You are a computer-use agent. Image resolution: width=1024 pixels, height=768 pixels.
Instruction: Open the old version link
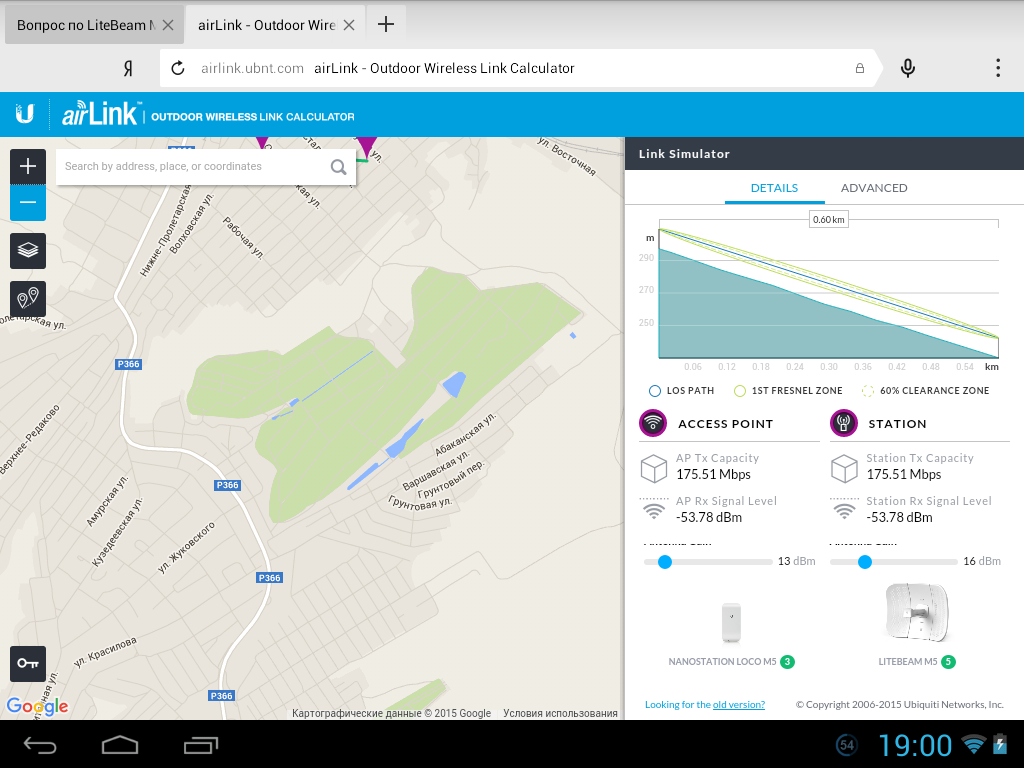pos(739,705)
